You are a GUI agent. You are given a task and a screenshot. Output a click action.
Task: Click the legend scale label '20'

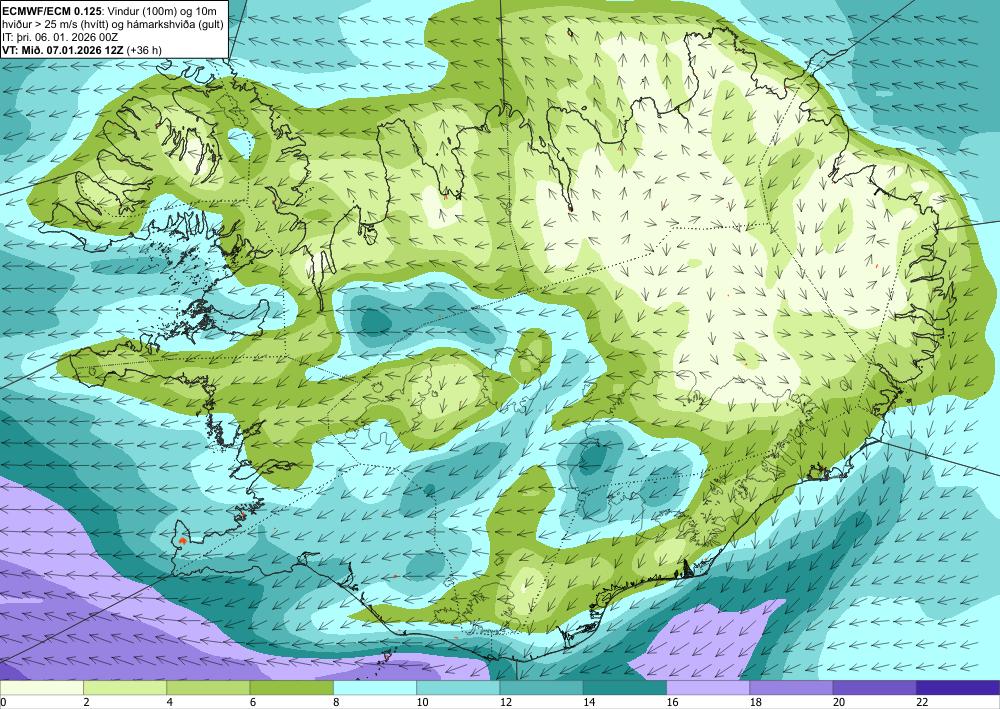point(839,703)
